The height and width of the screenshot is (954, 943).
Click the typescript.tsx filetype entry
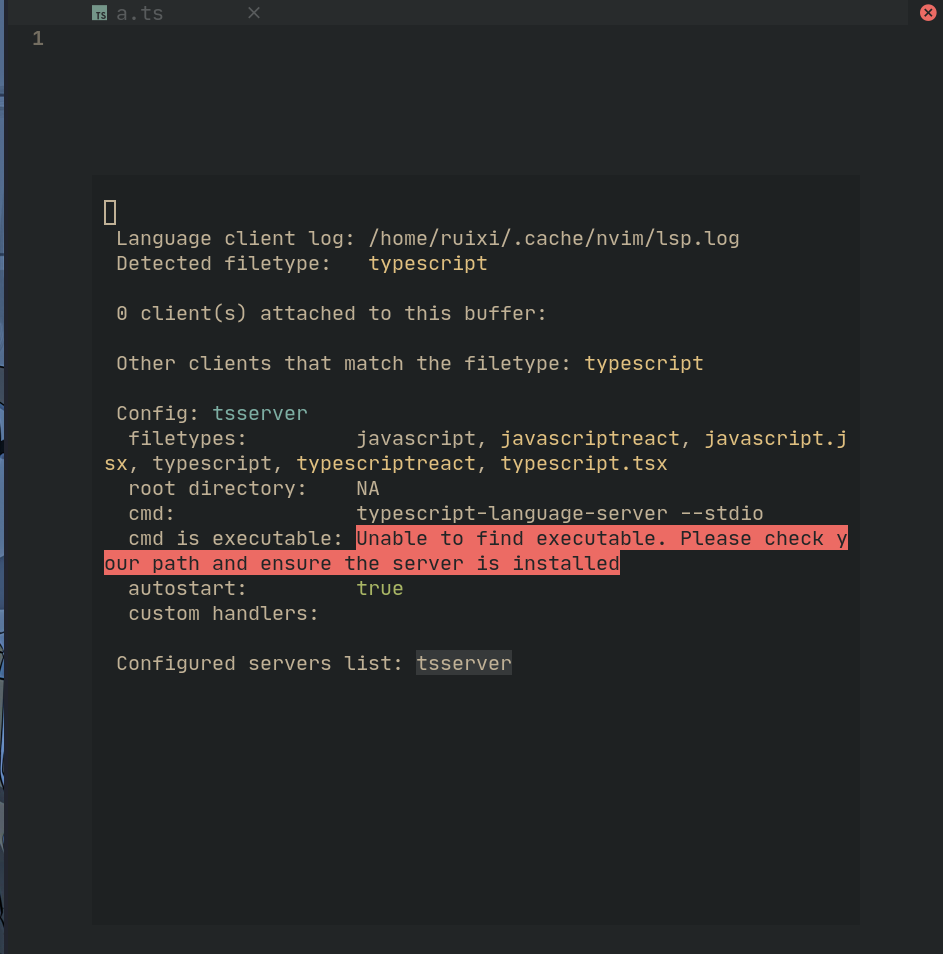[x=583, y=463]
